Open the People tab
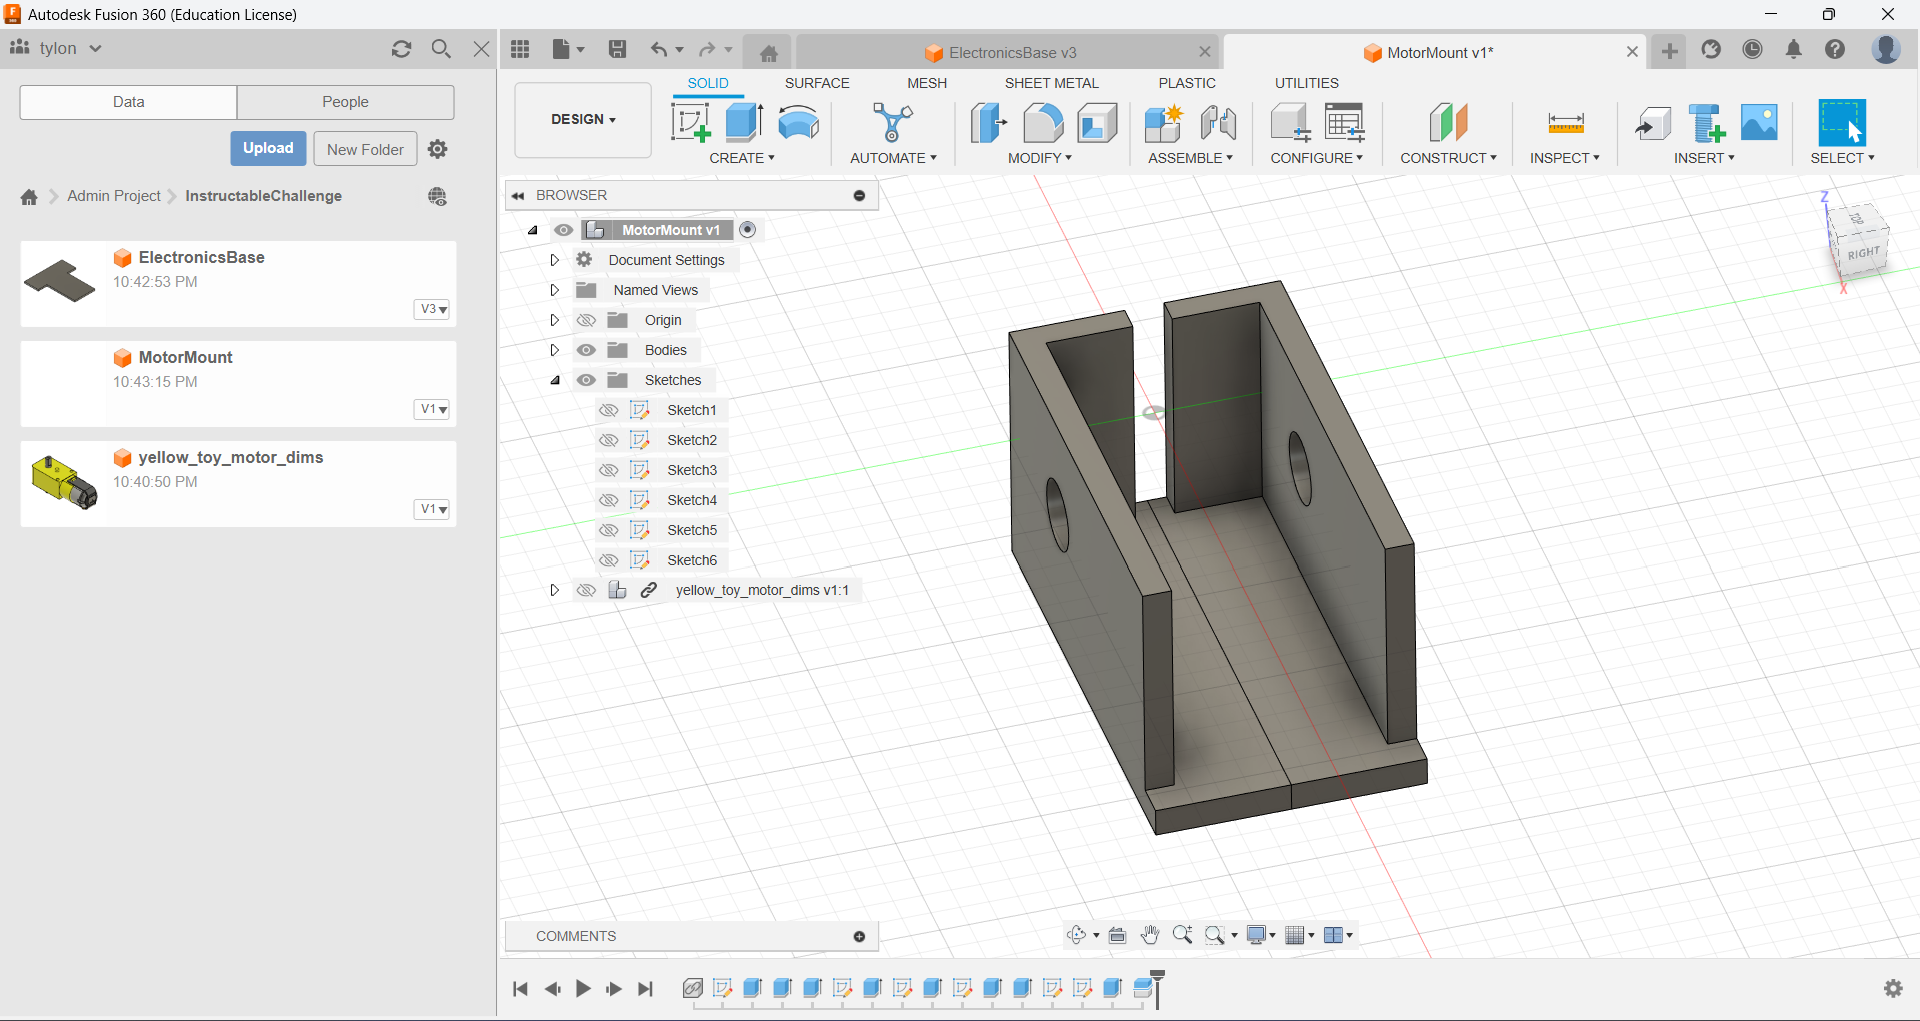The image size is (1920, 1021). point(345,102)
